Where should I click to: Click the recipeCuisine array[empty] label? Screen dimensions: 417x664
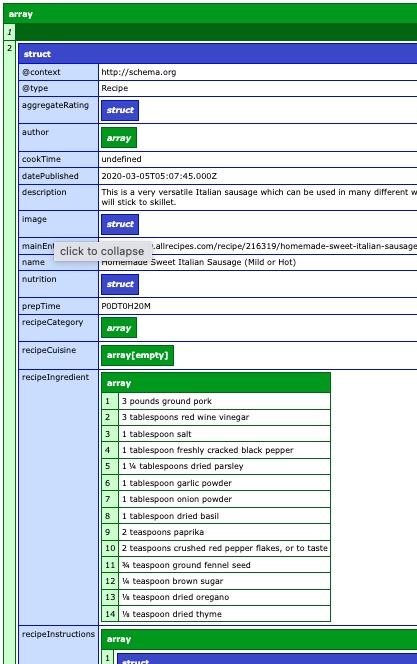point(138,355)
